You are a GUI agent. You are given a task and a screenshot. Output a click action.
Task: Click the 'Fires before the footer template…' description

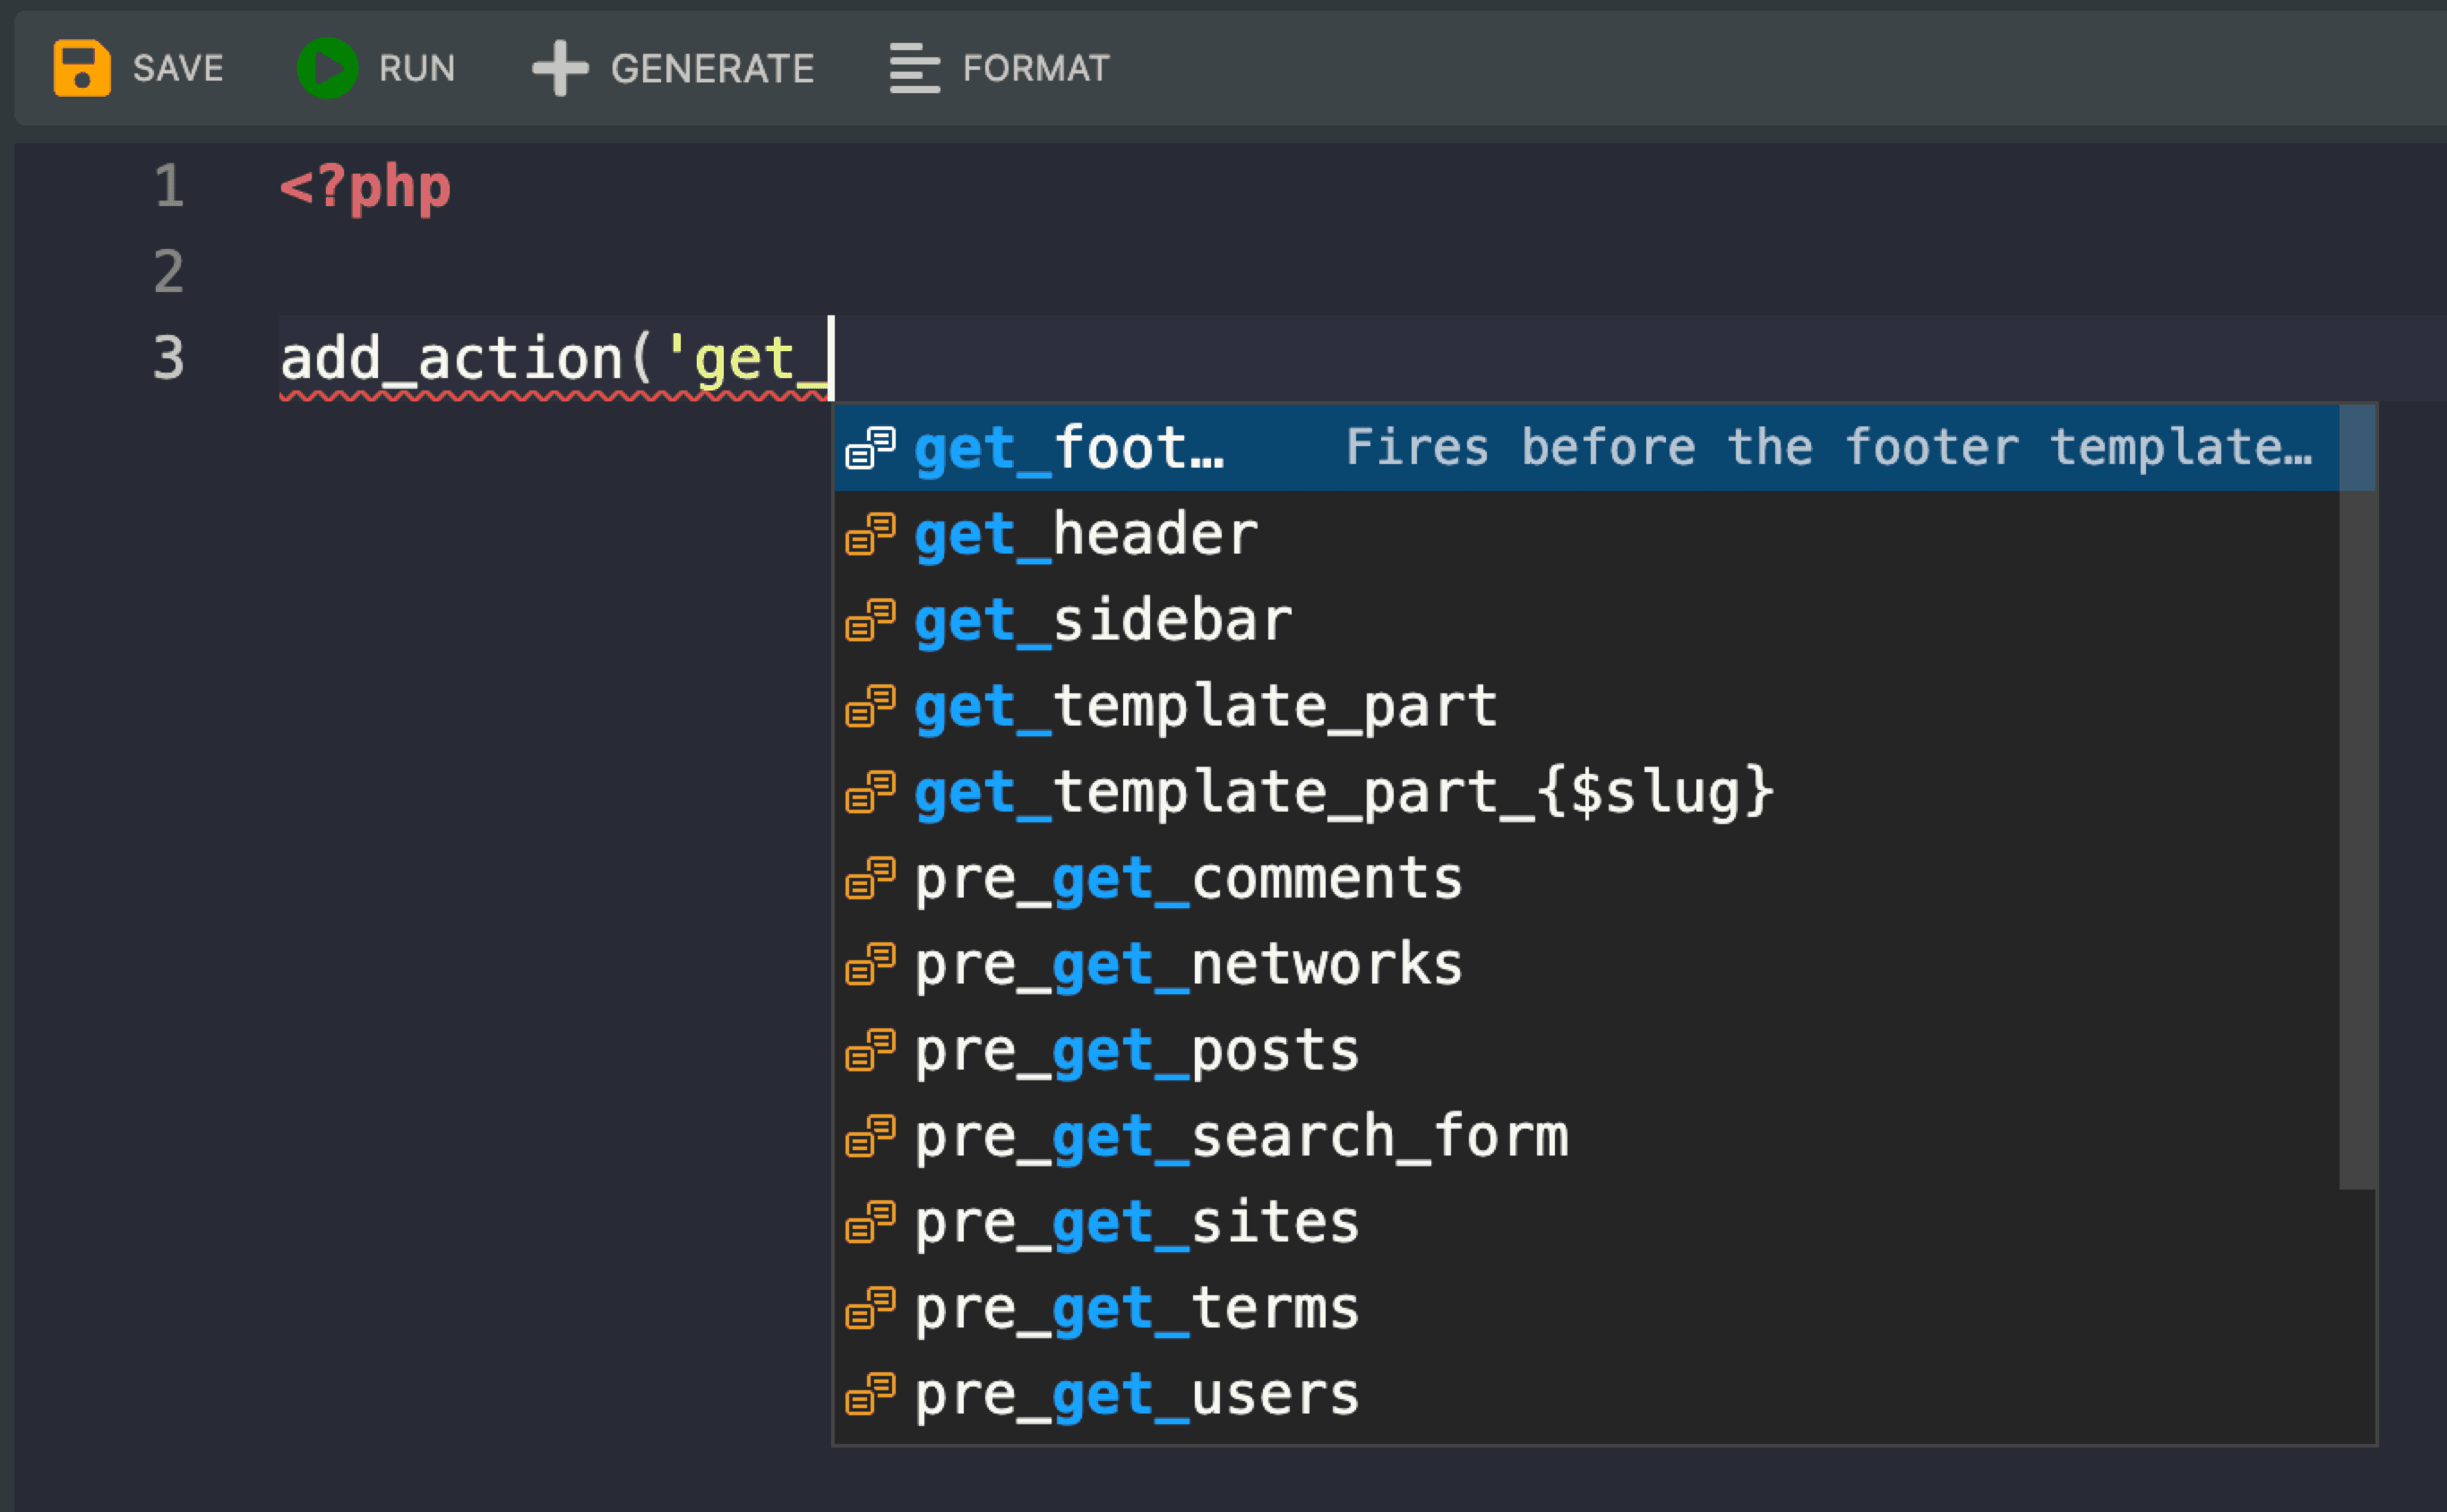[x=1829, y=447]
